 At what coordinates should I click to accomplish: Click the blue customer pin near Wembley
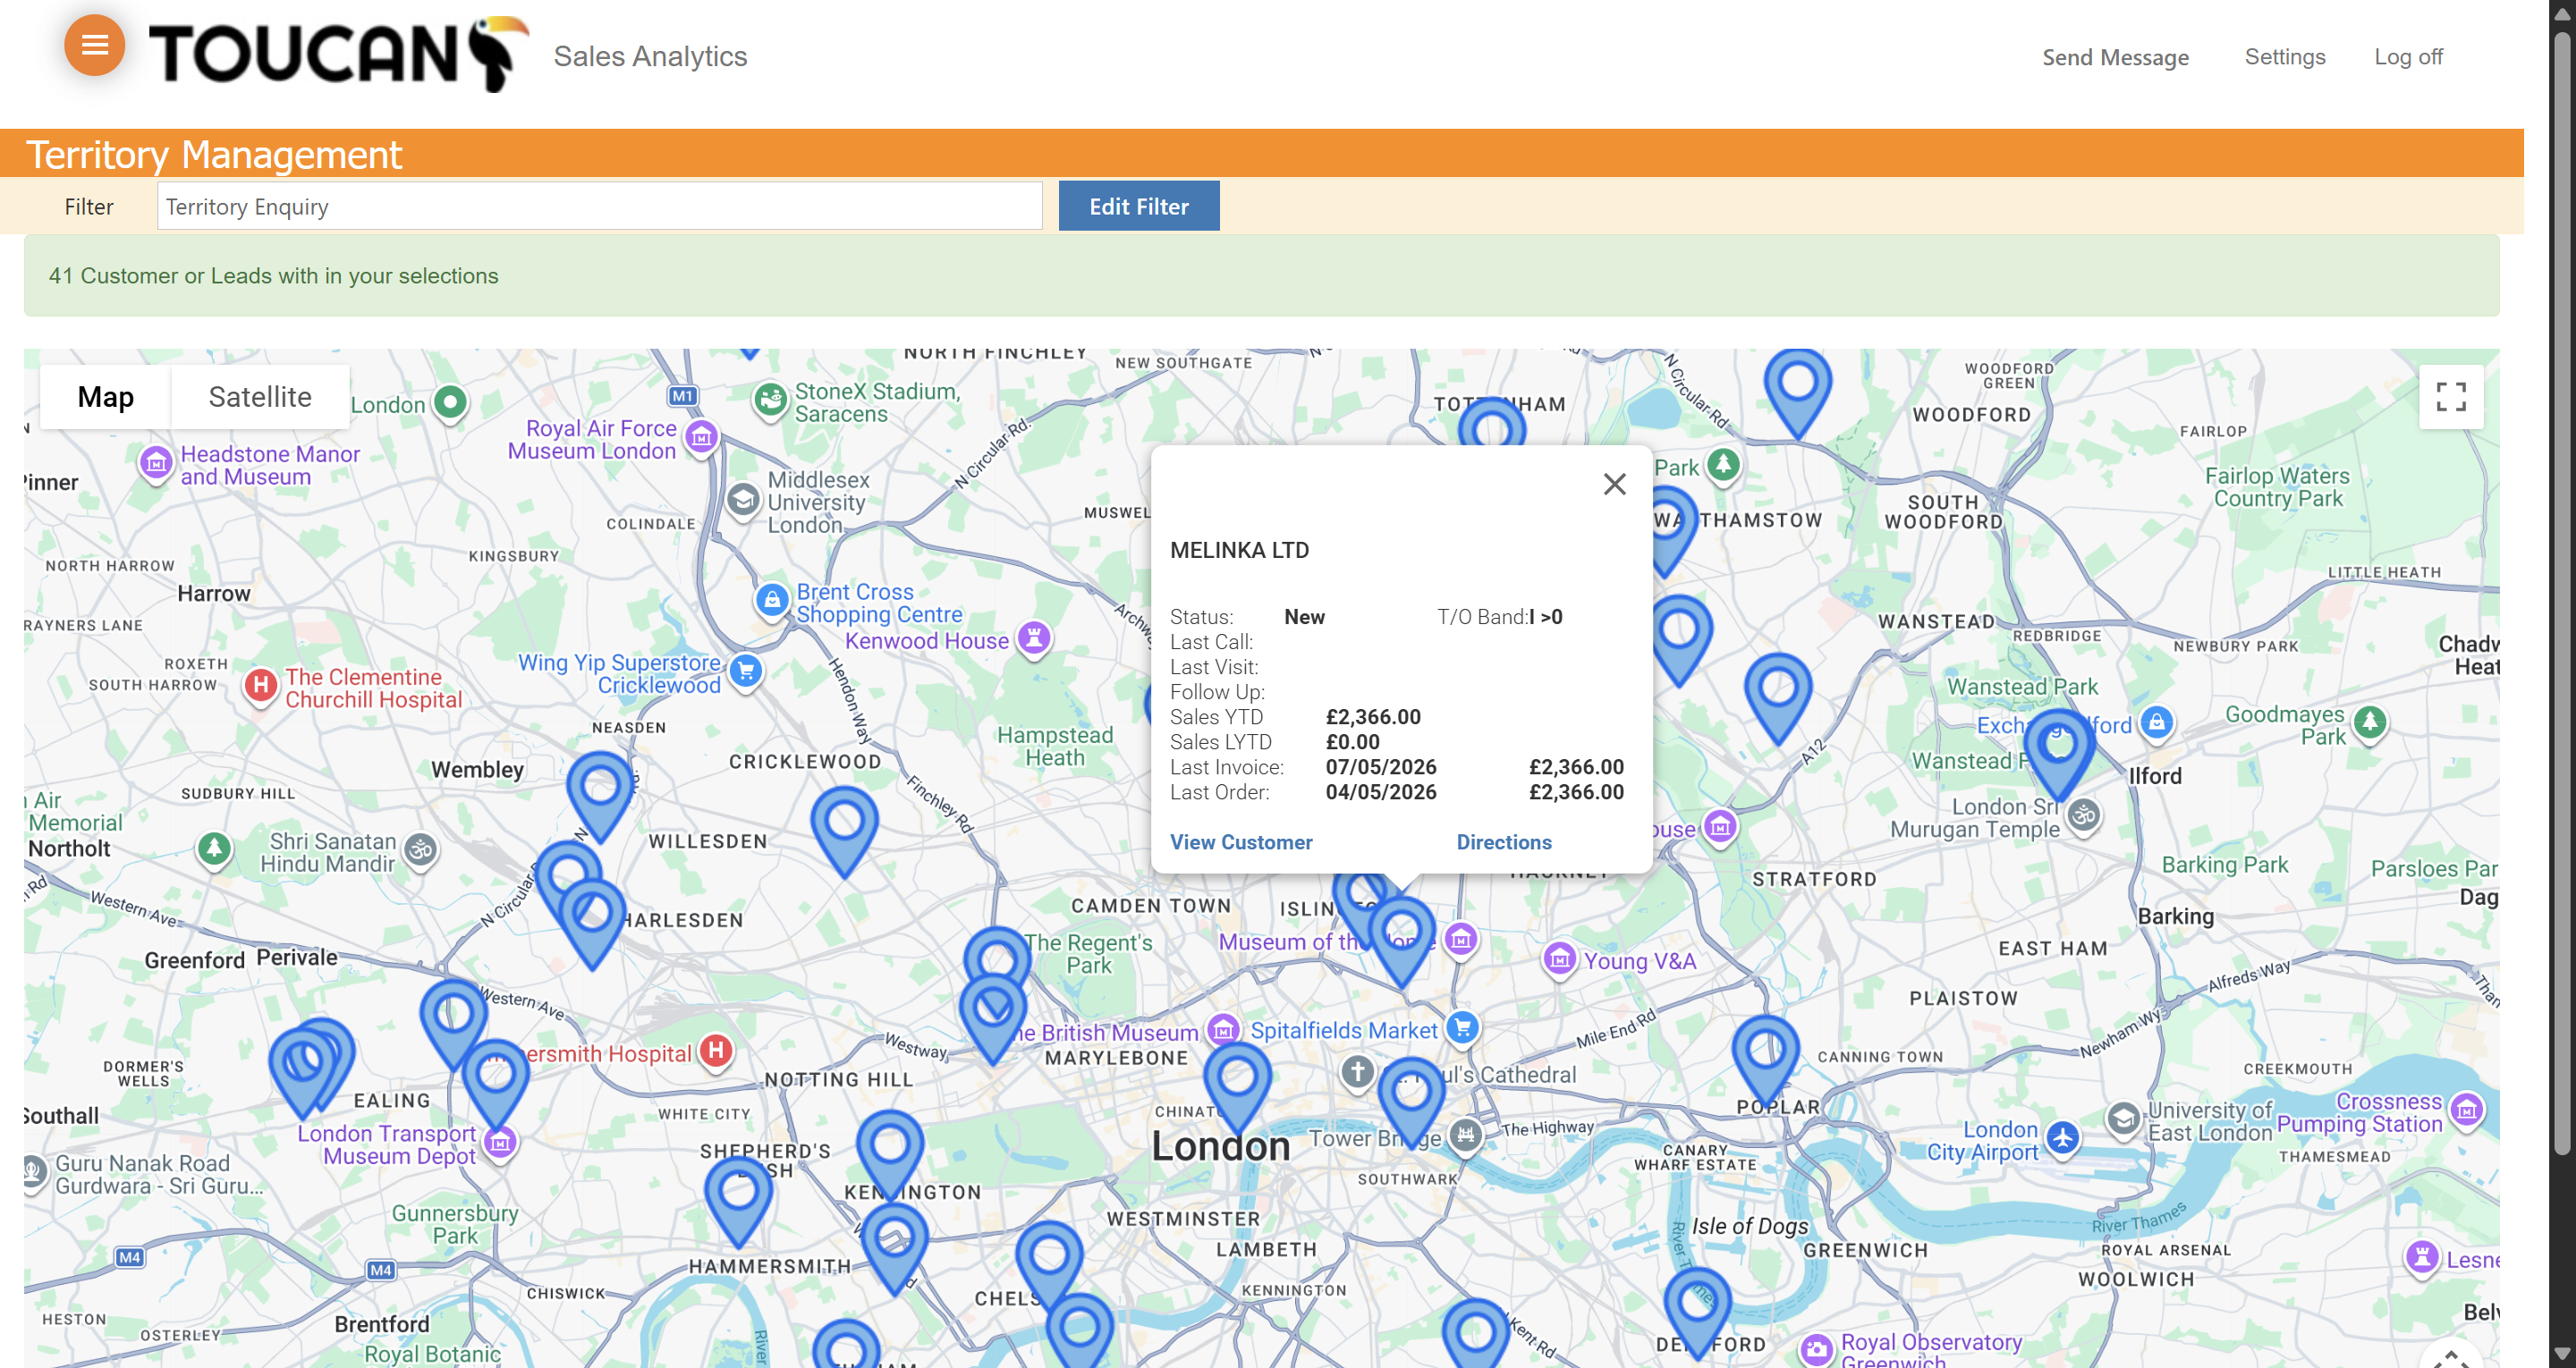(600, 797)
